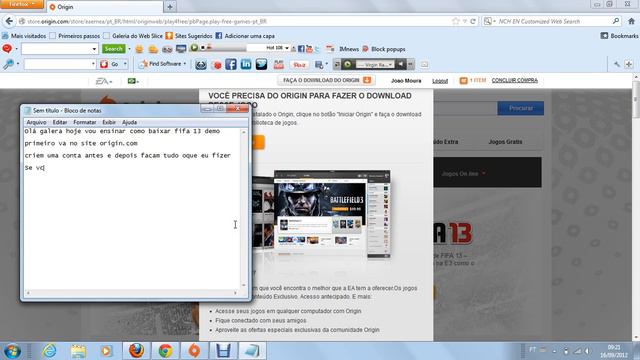Expand the Jogos On line dropdown
640x360 pixels.
(464, 173)
